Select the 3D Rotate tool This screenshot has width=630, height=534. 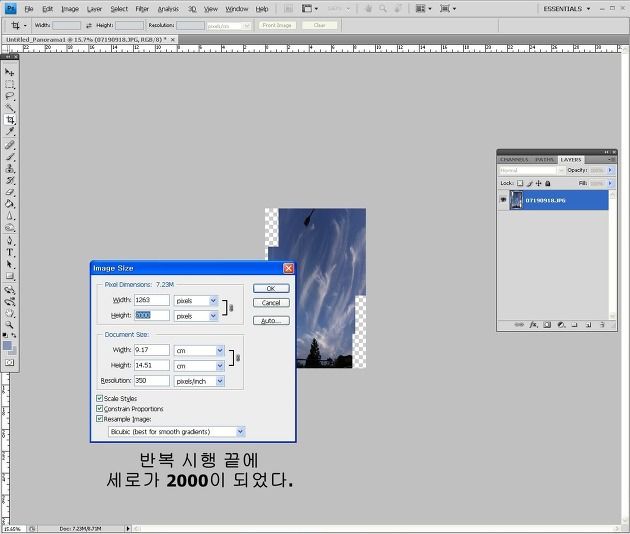(10, 290)
